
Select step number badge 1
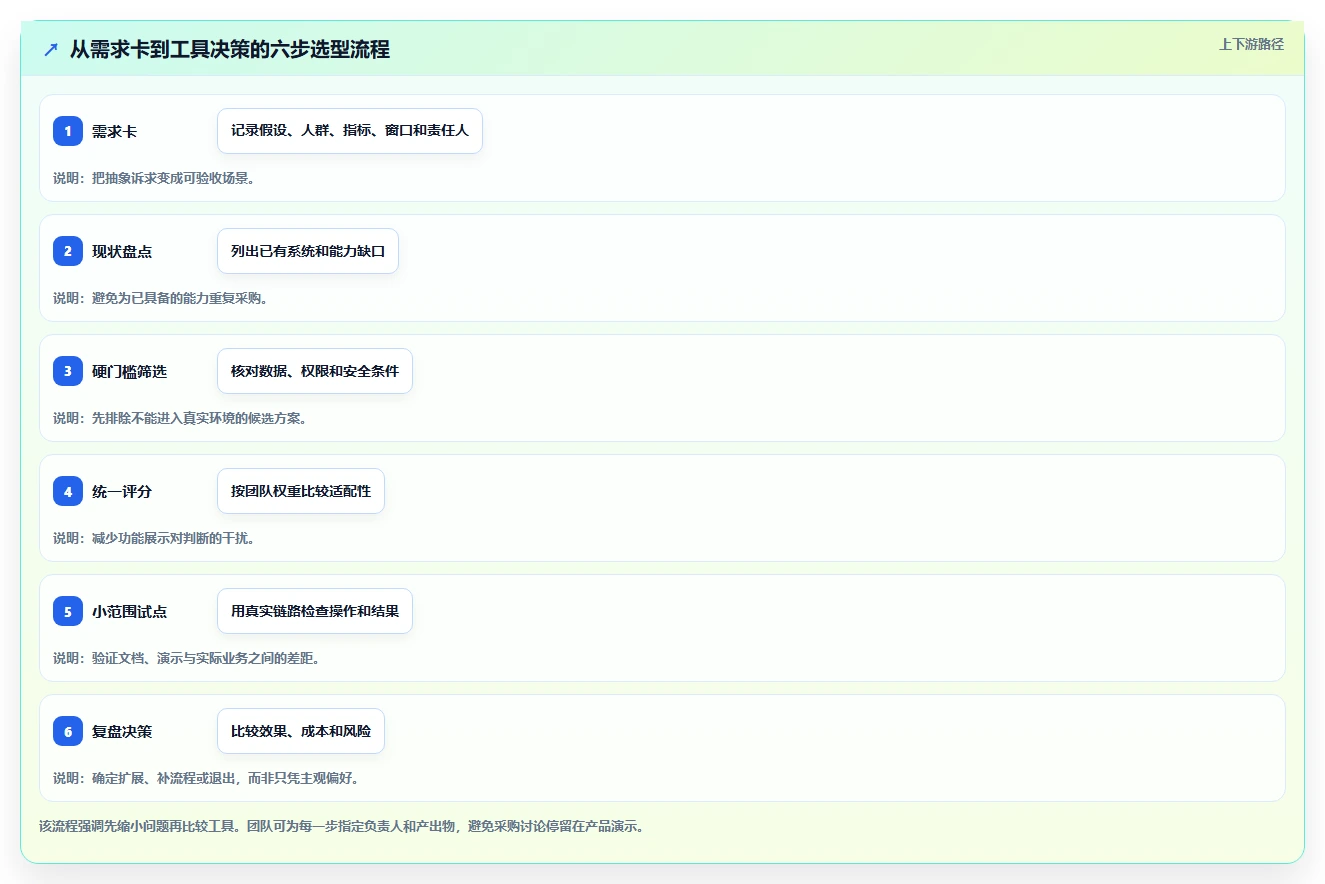pyautogui.click(x=68, y=131)
